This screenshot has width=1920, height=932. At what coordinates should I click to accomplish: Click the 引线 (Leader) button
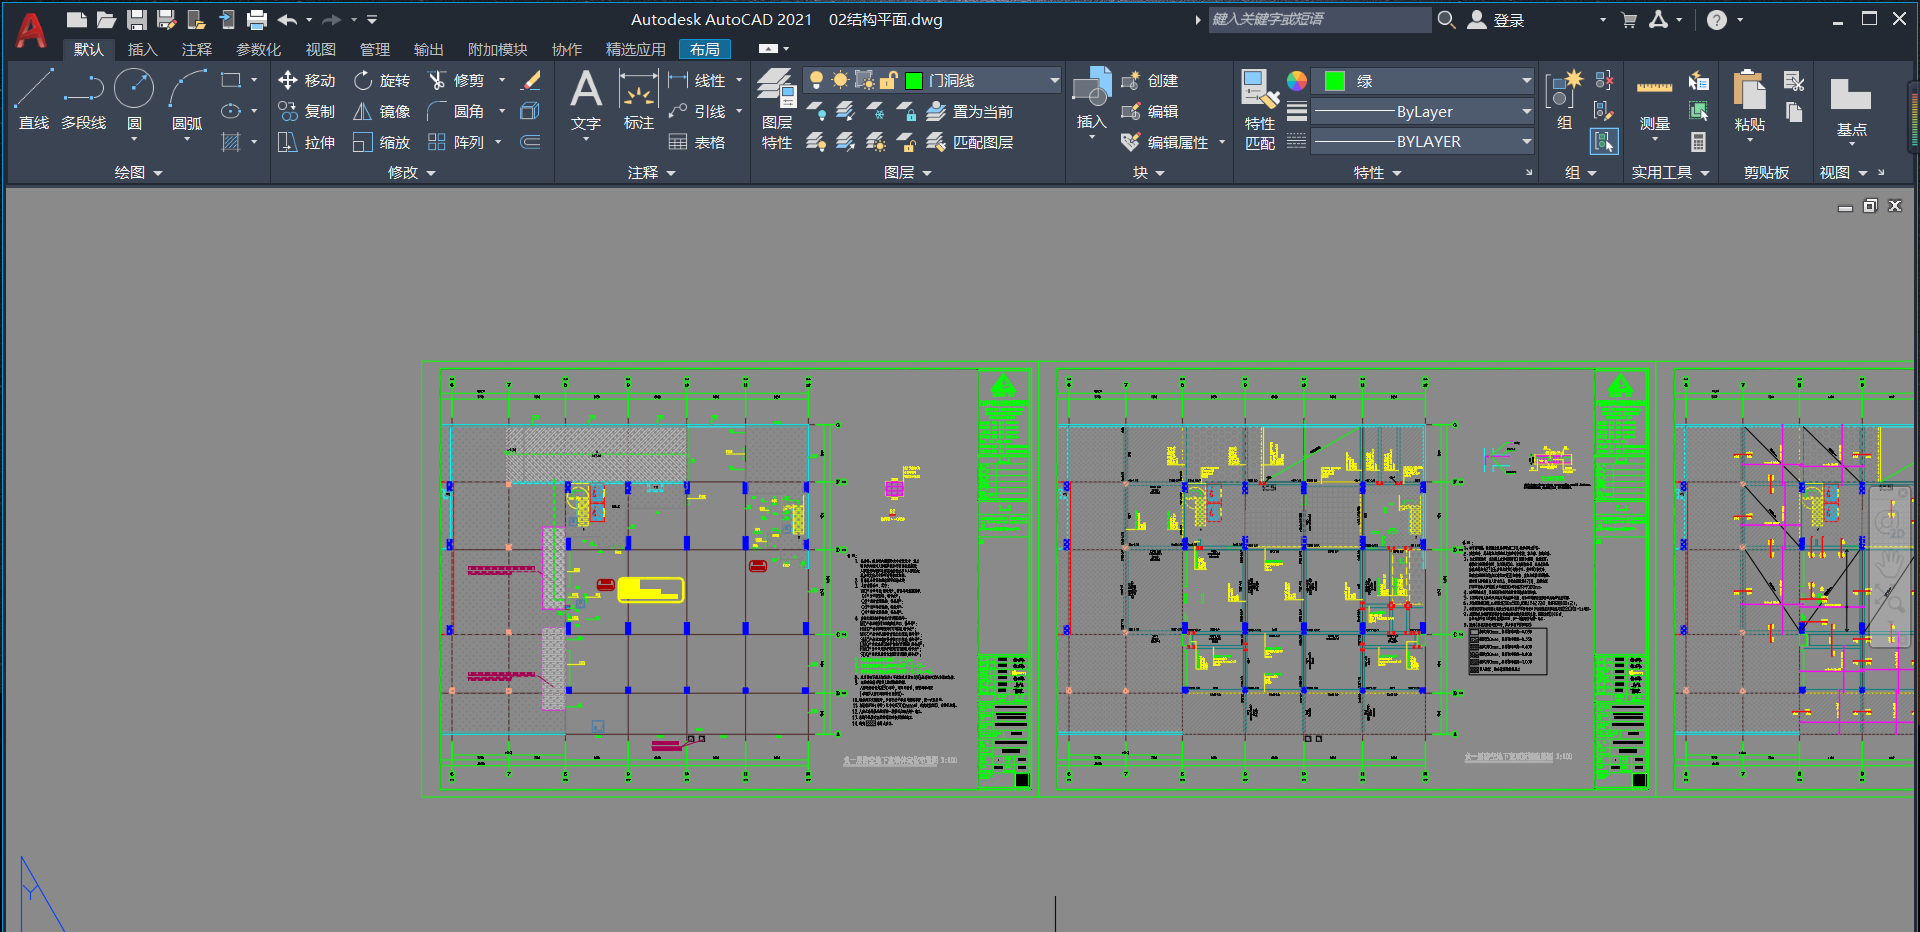pos(697,111)
